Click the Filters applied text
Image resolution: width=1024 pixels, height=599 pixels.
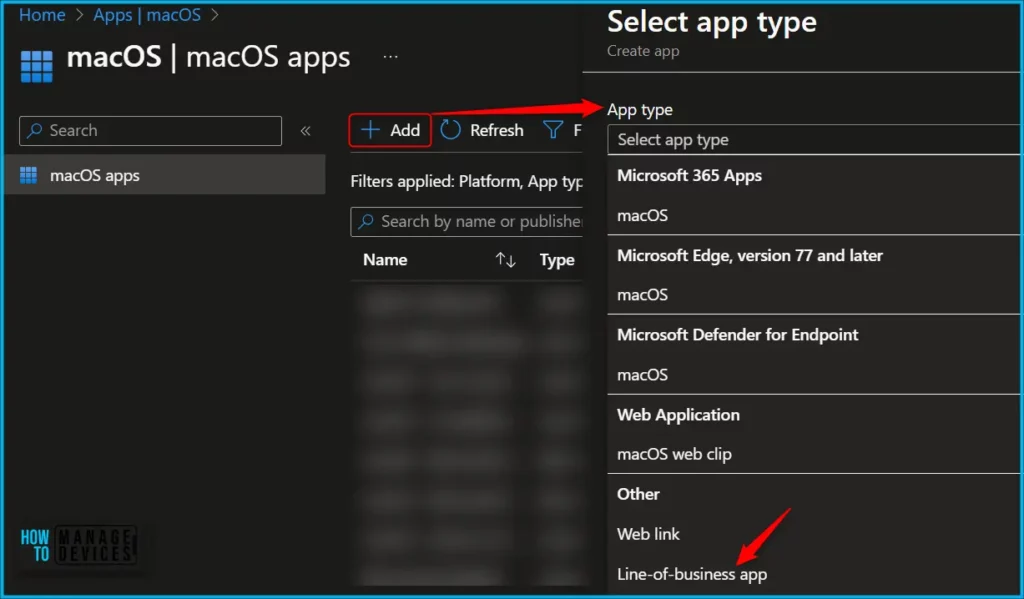click(466, 182)
